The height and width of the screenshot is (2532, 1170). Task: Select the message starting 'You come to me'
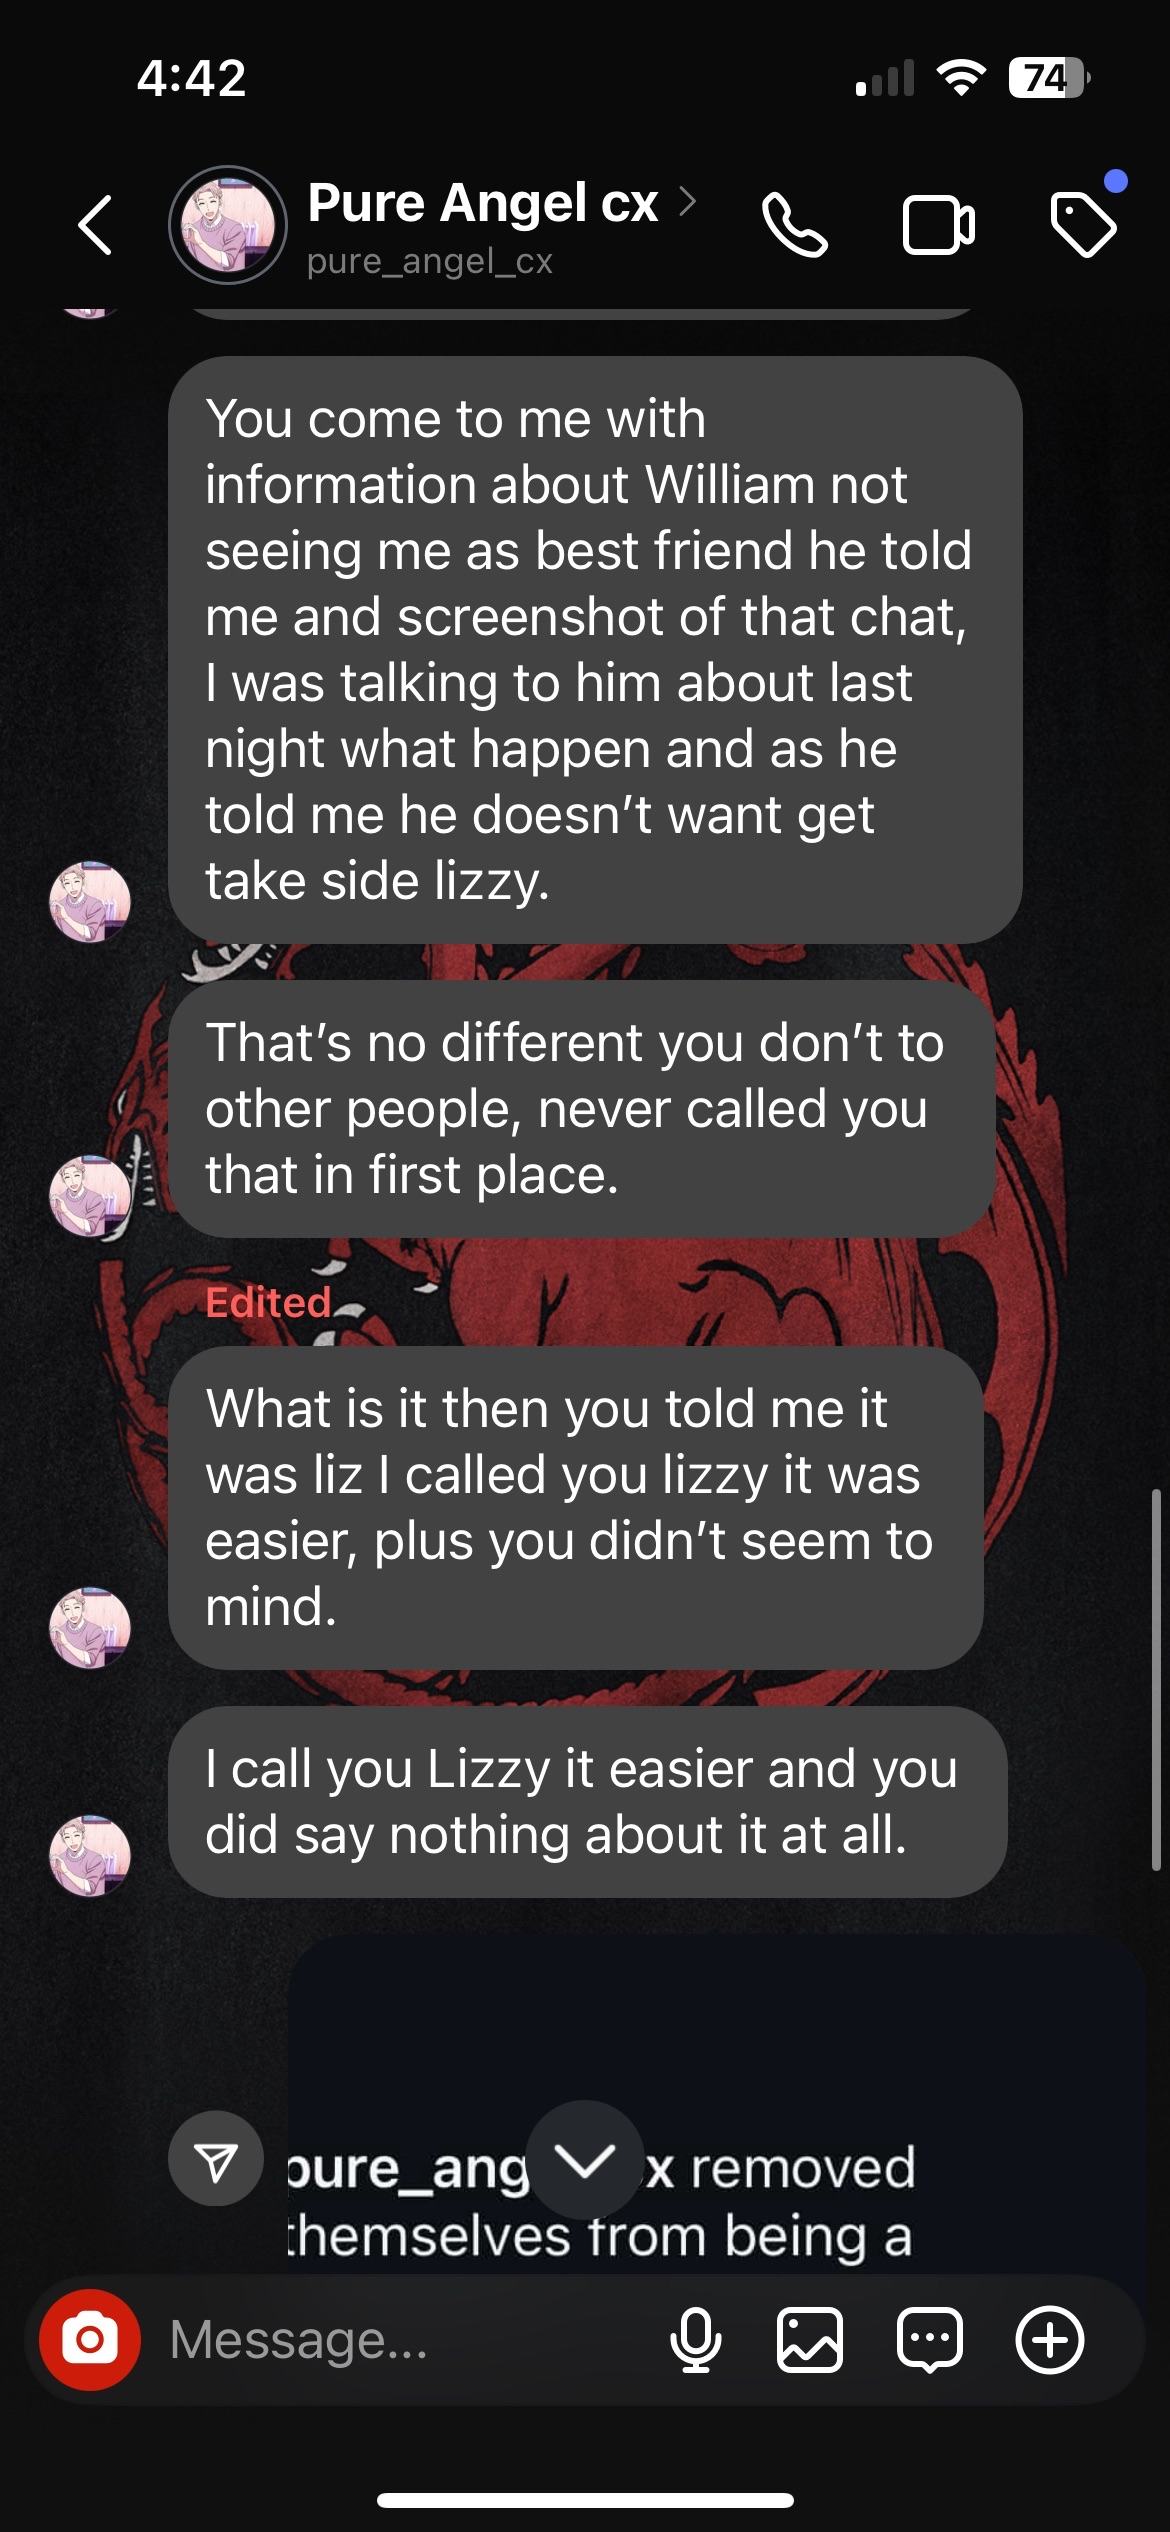(595, 650)
